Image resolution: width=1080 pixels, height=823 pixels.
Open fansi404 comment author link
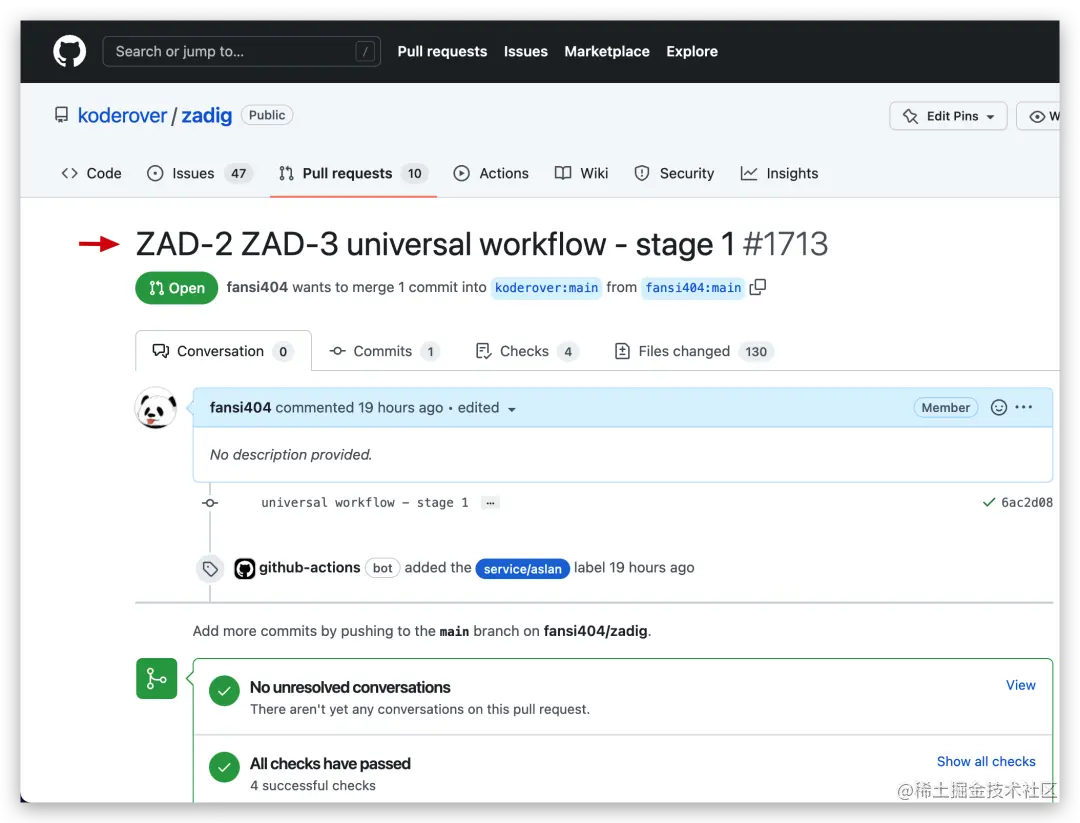pyautogui.click(x=240, y=408)
